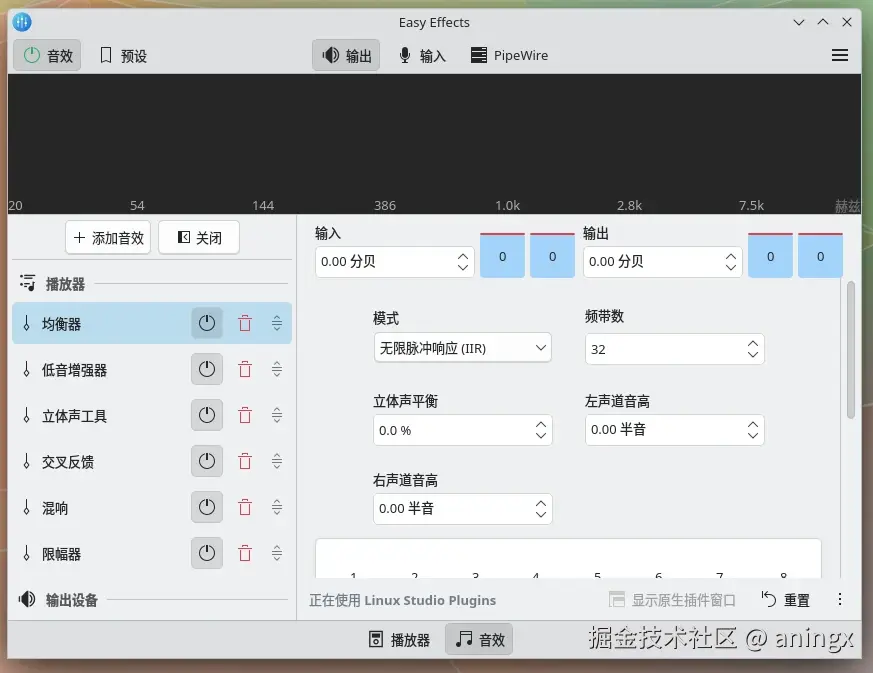Click the 播放器 section header icon

click(27, 283)
